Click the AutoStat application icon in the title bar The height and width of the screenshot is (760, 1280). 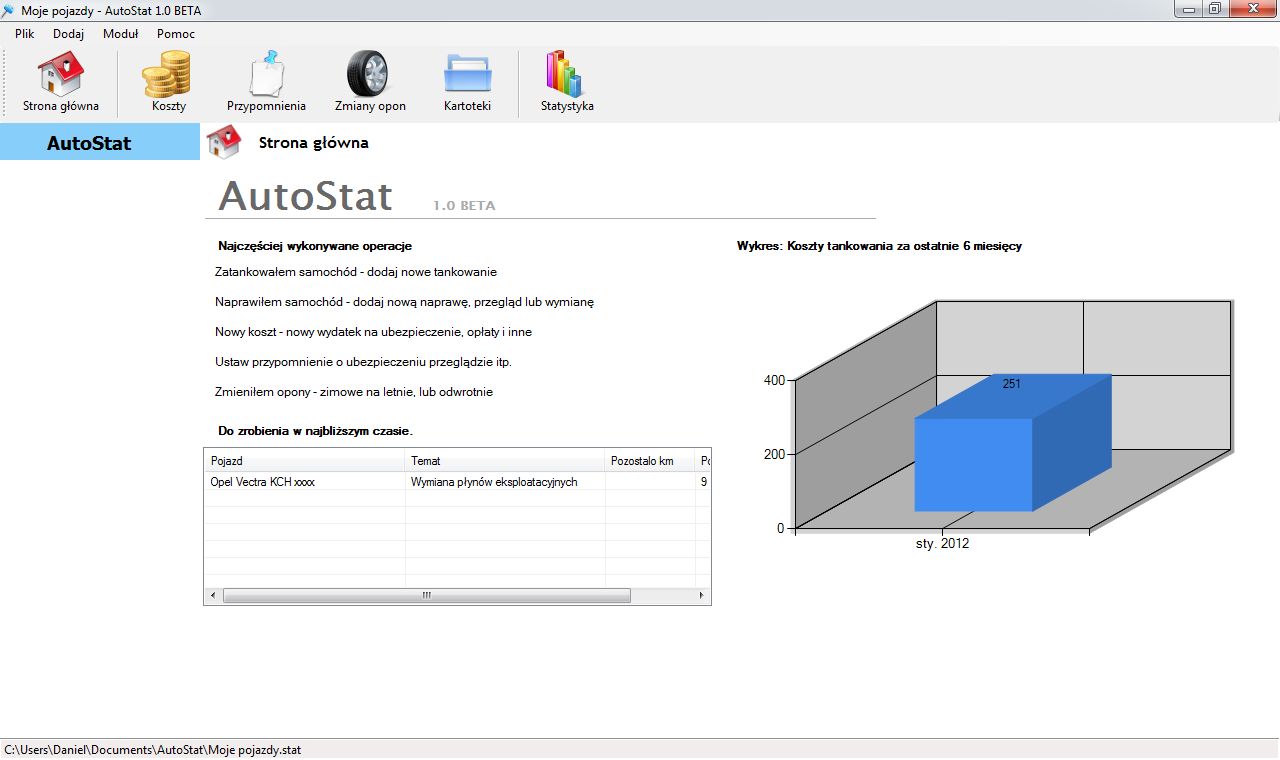coord(9,10)
